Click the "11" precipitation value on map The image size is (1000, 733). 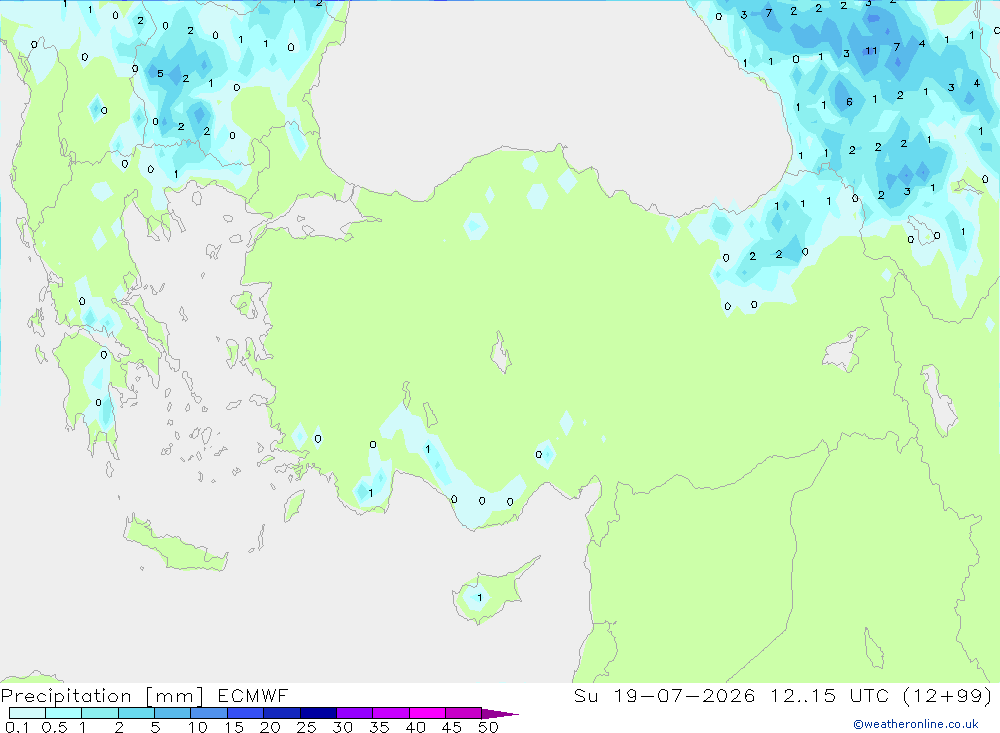[871, 50]
